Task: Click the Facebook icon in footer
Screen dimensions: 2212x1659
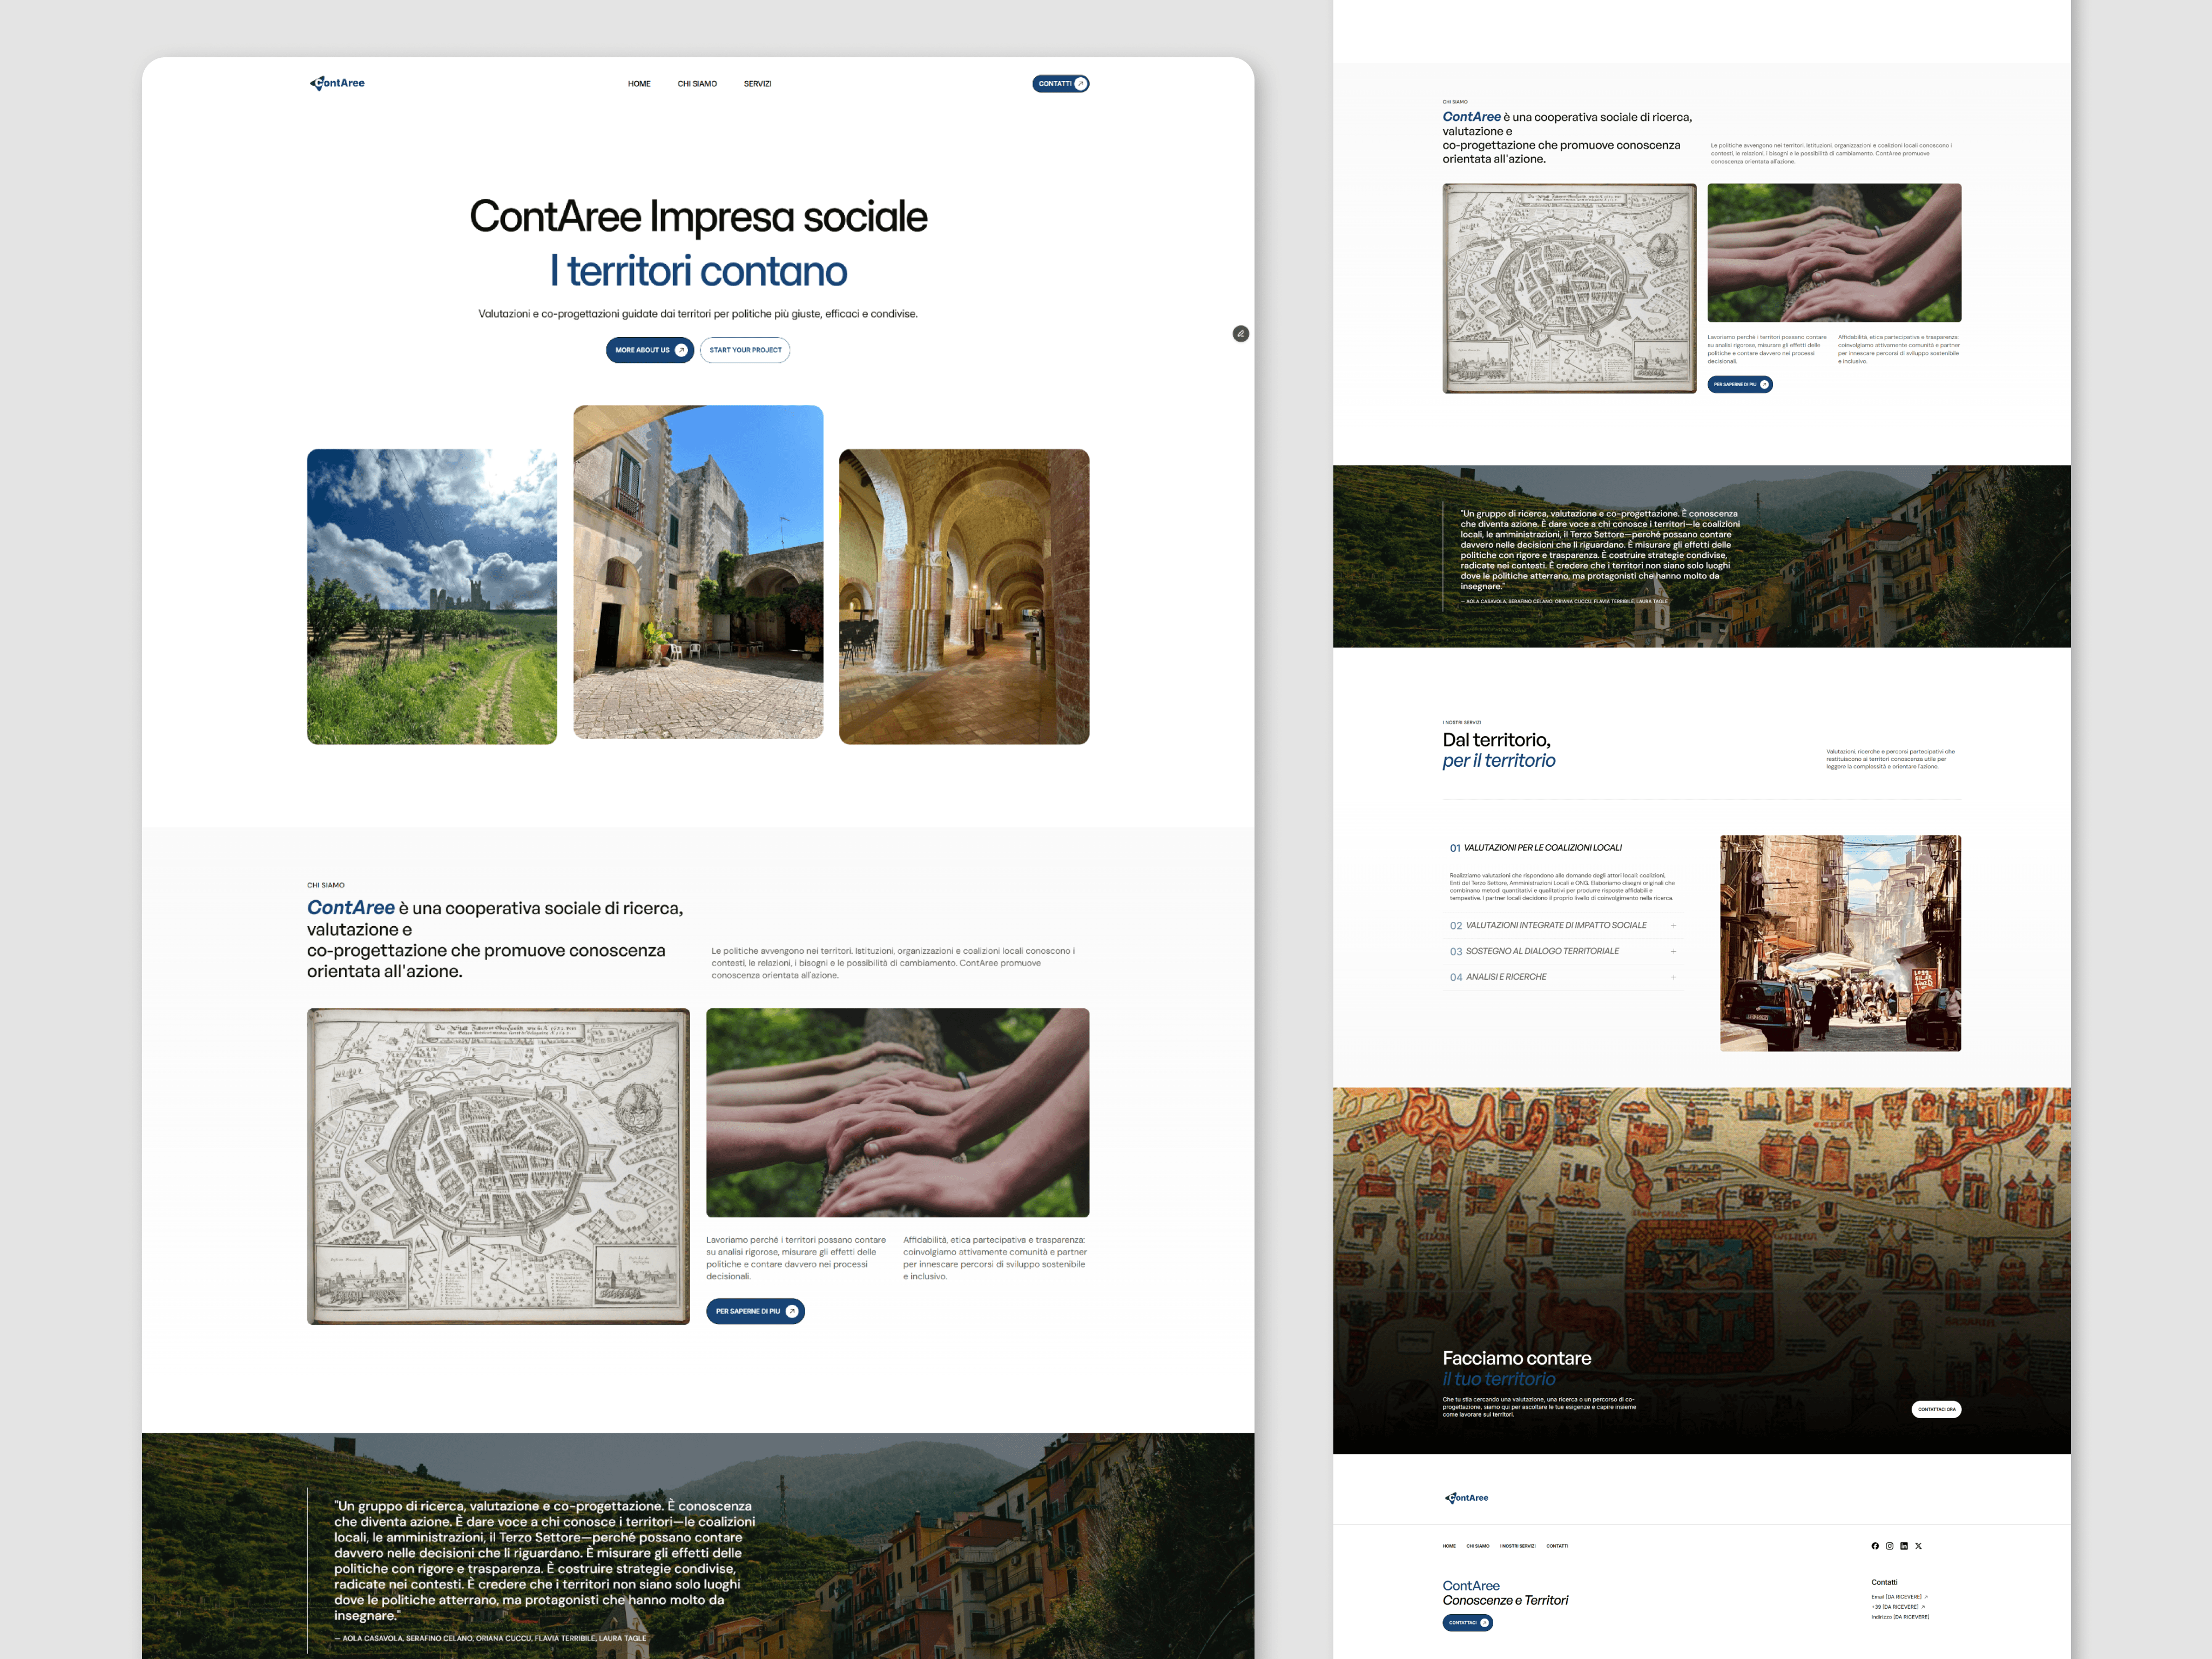Action: point(1875,1546)
